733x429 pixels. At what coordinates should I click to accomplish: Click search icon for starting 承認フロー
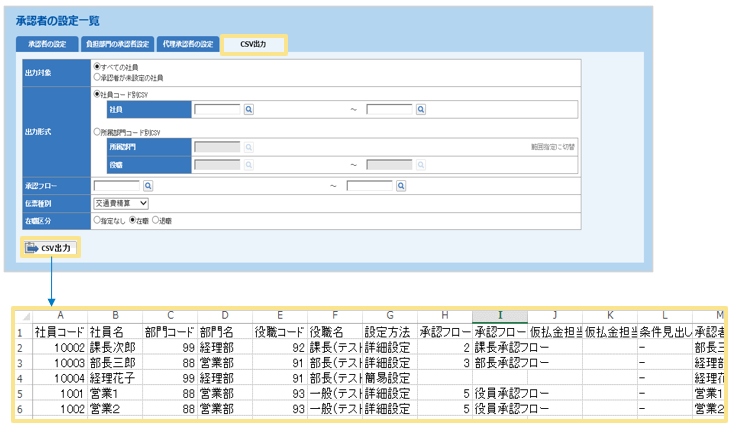147,185
